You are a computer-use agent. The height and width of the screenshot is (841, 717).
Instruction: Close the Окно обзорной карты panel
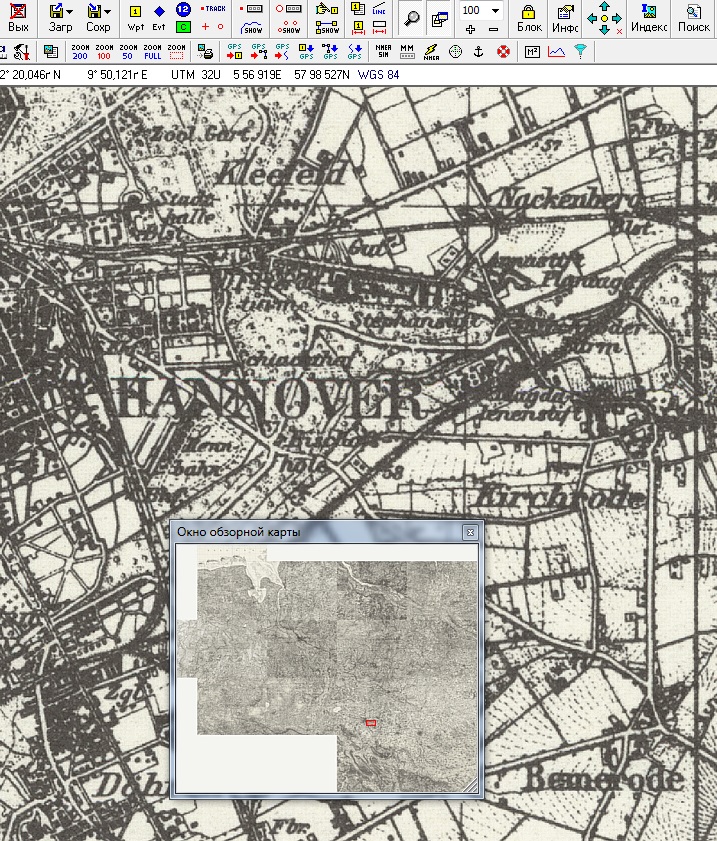pyautogui.click(x=469, y=533)
